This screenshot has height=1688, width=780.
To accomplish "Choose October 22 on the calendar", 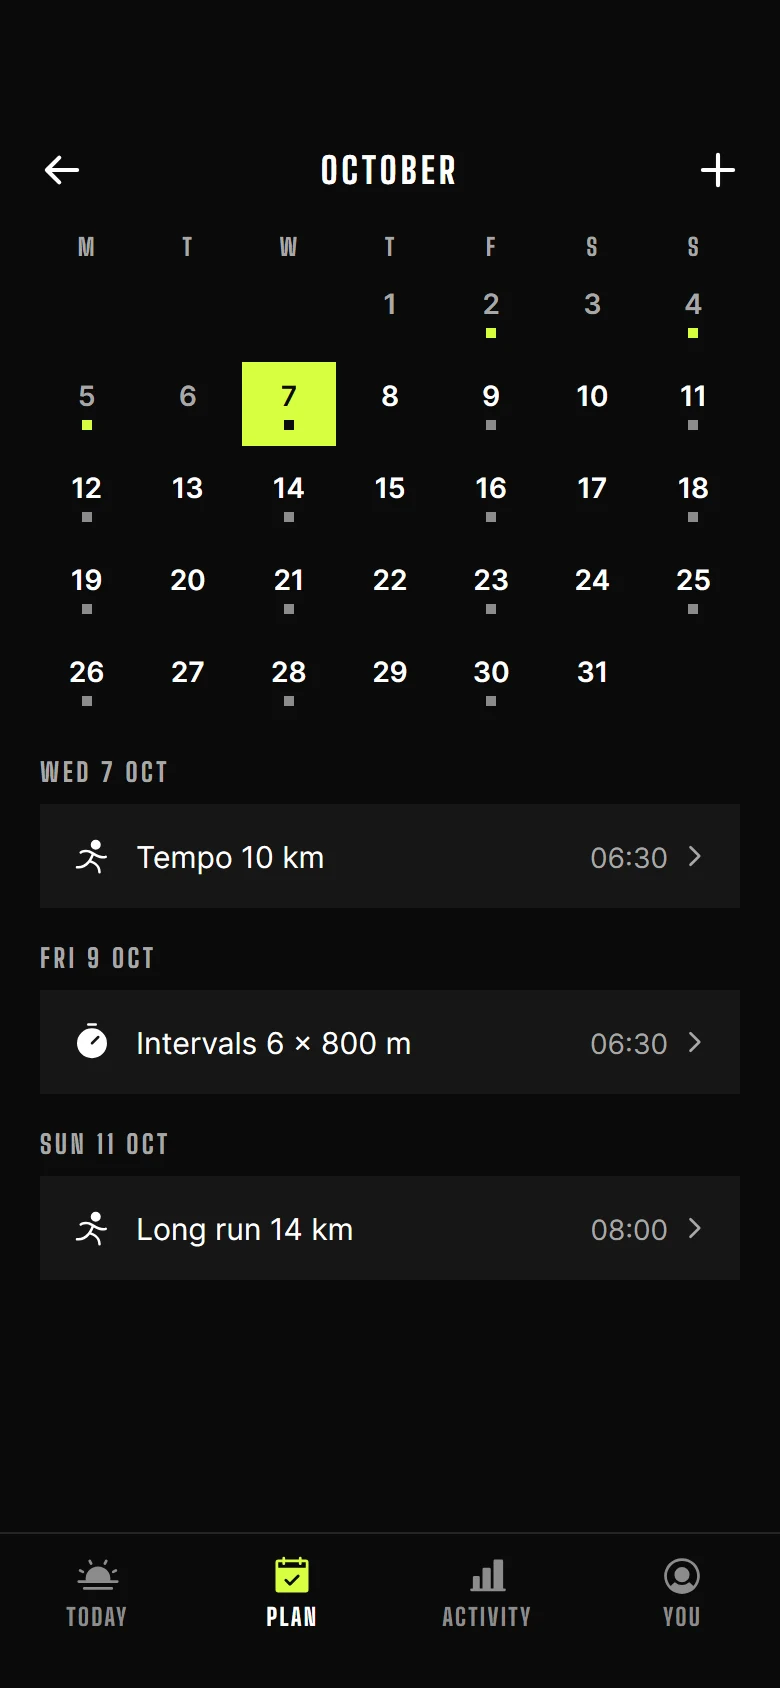I will 390,588.
